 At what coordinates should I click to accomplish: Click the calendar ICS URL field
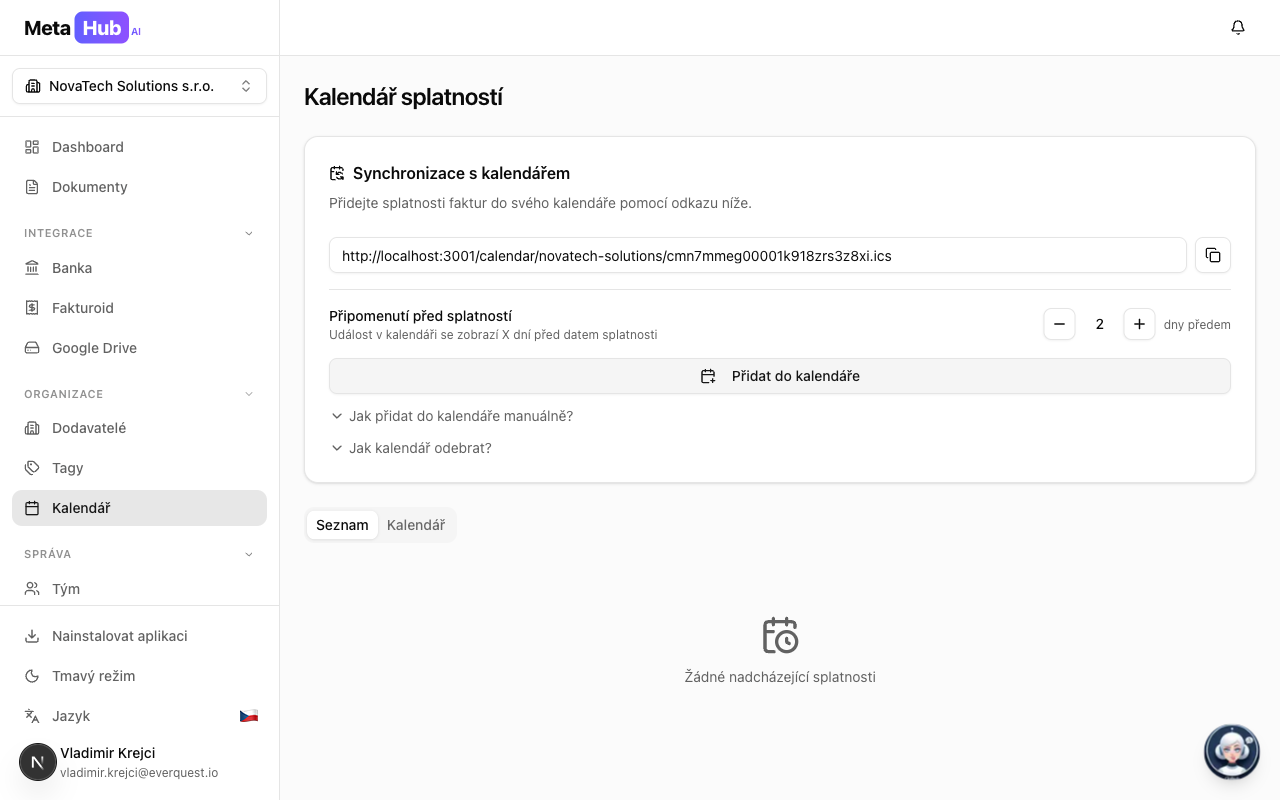[757, 255]
